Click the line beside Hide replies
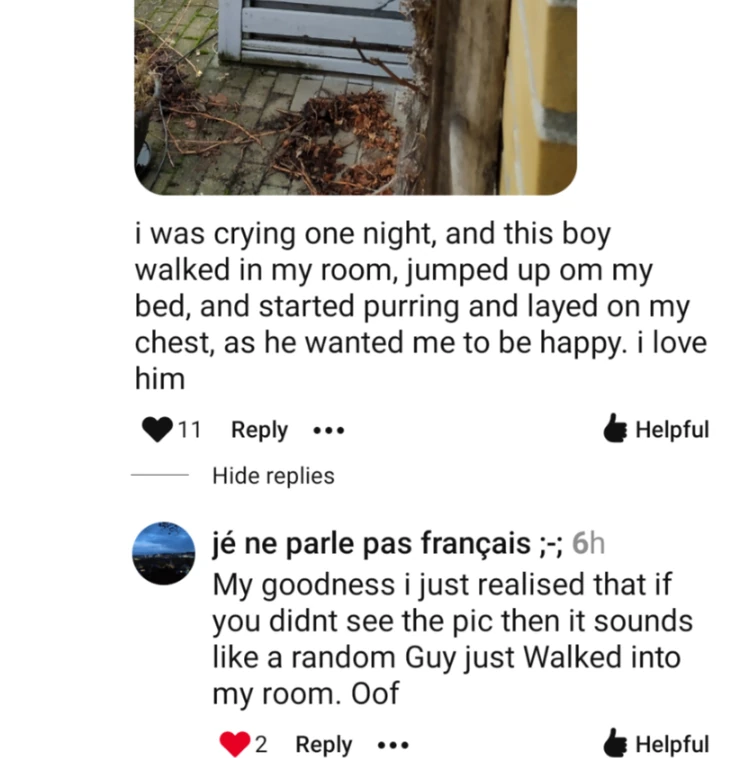Viewport: 755px width, 758px height. [160, 475]
